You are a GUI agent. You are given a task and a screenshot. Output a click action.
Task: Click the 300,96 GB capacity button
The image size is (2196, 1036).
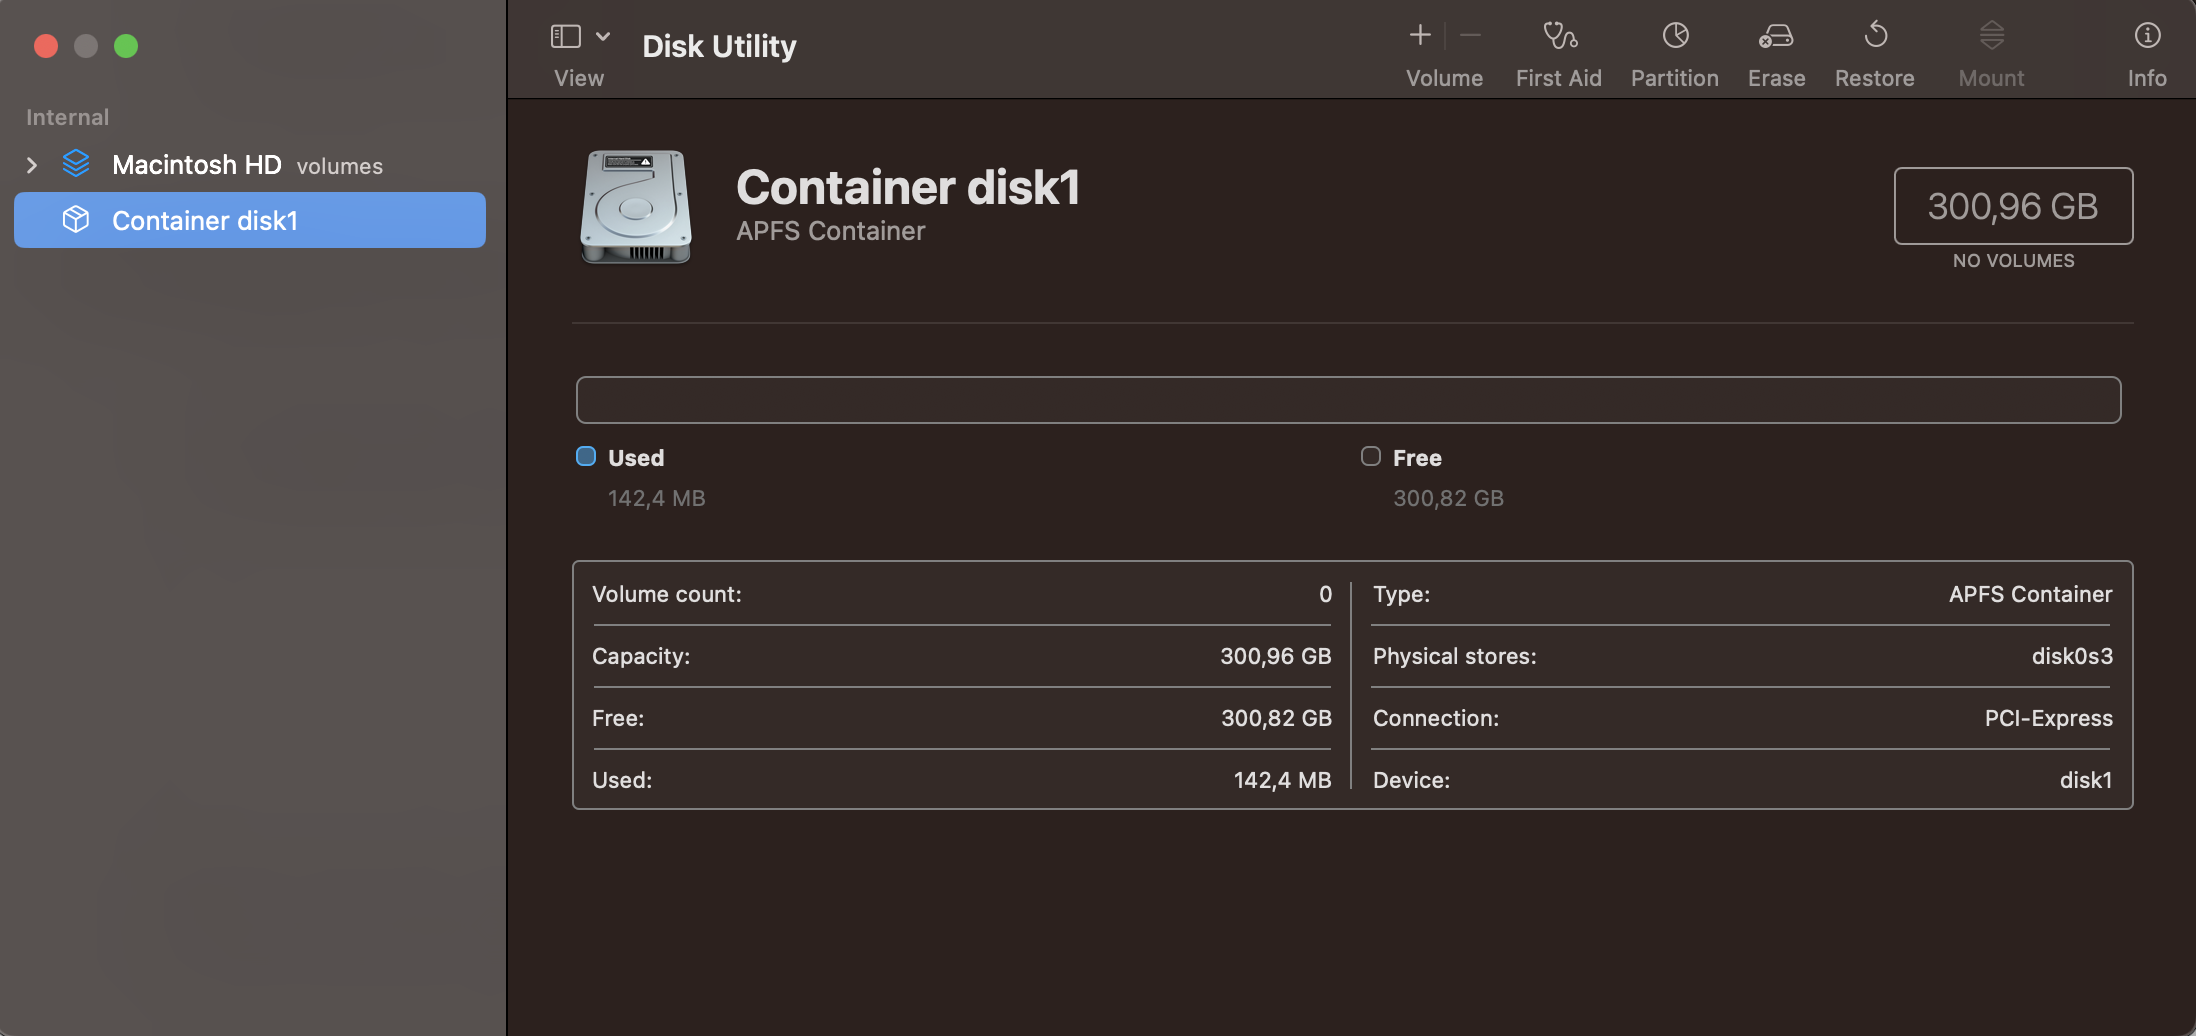click(2012, 206)
